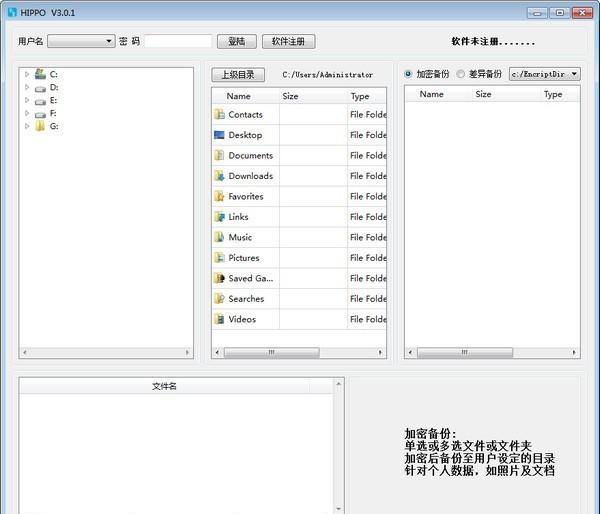Click the Favorites star folder icon

(x=219, y=196)
